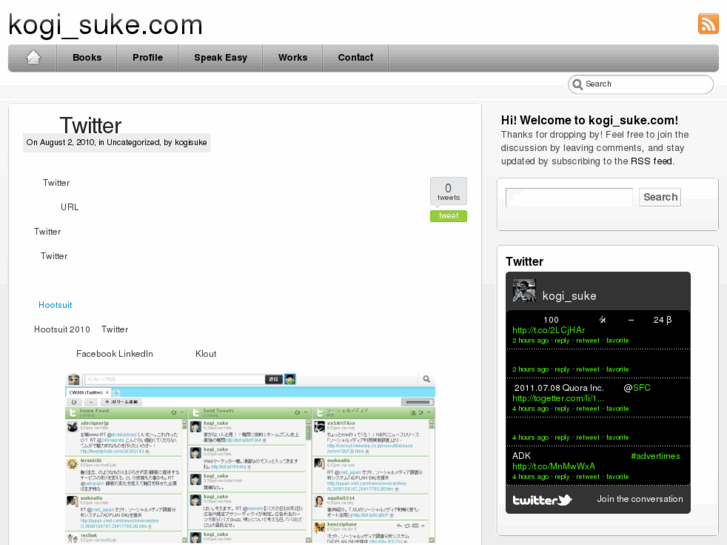Open the Hootsuit link
This screenshot has width=727, height=545.
(55, 305)
